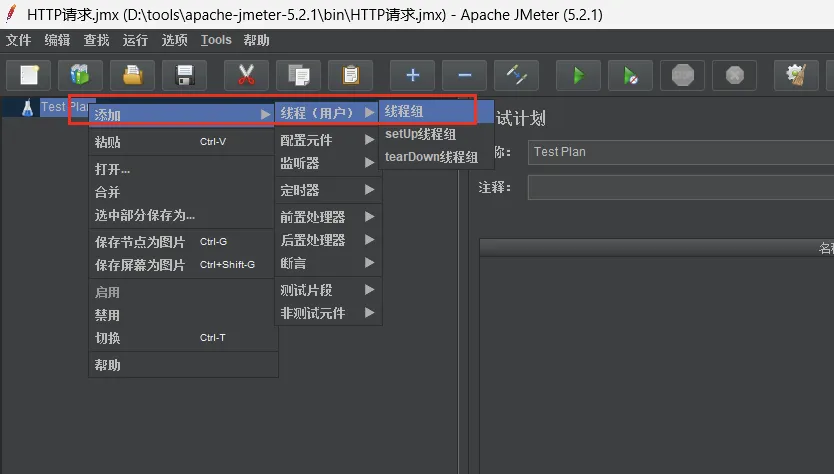Click the Test Plan flask icon
This screenshot has height=474, width=834.
point(28,107)
